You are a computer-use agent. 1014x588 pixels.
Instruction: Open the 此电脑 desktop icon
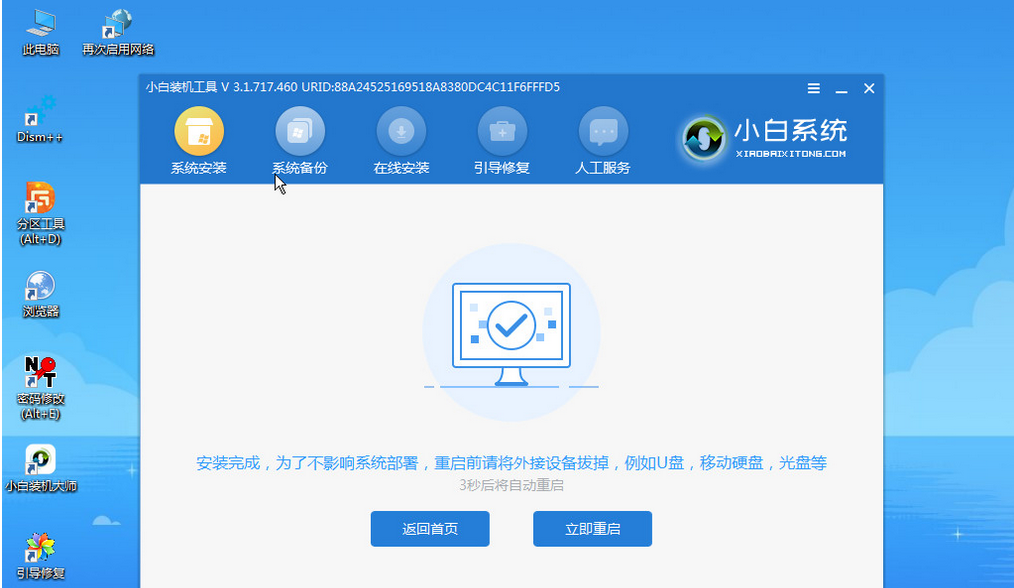coord(40,32)
